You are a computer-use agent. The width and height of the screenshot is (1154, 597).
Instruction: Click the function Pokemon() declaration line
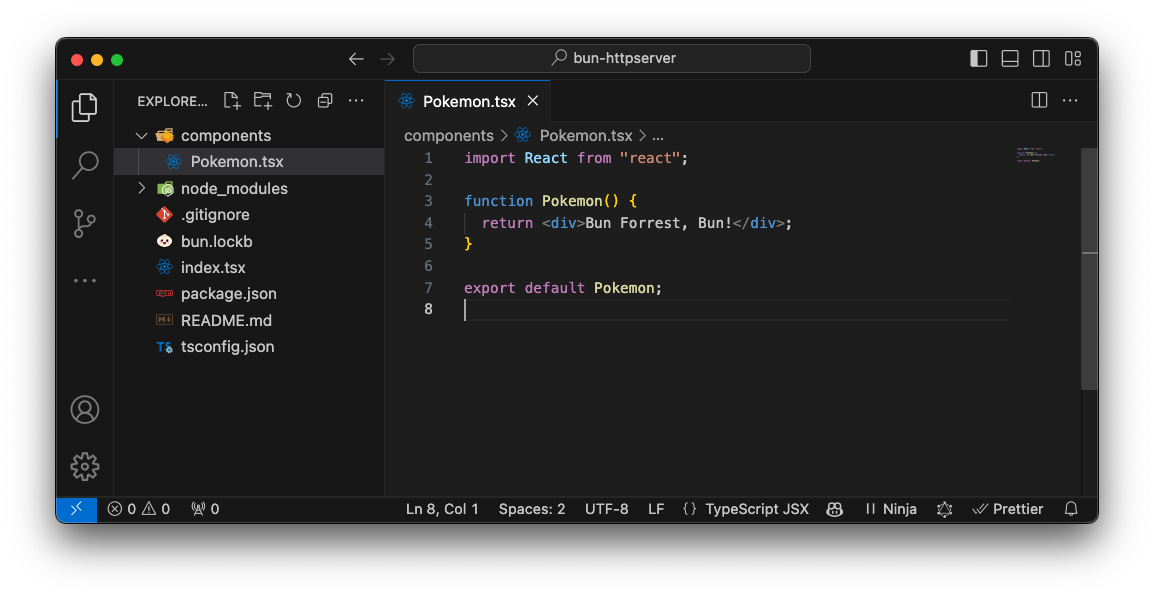click(551, 201)
